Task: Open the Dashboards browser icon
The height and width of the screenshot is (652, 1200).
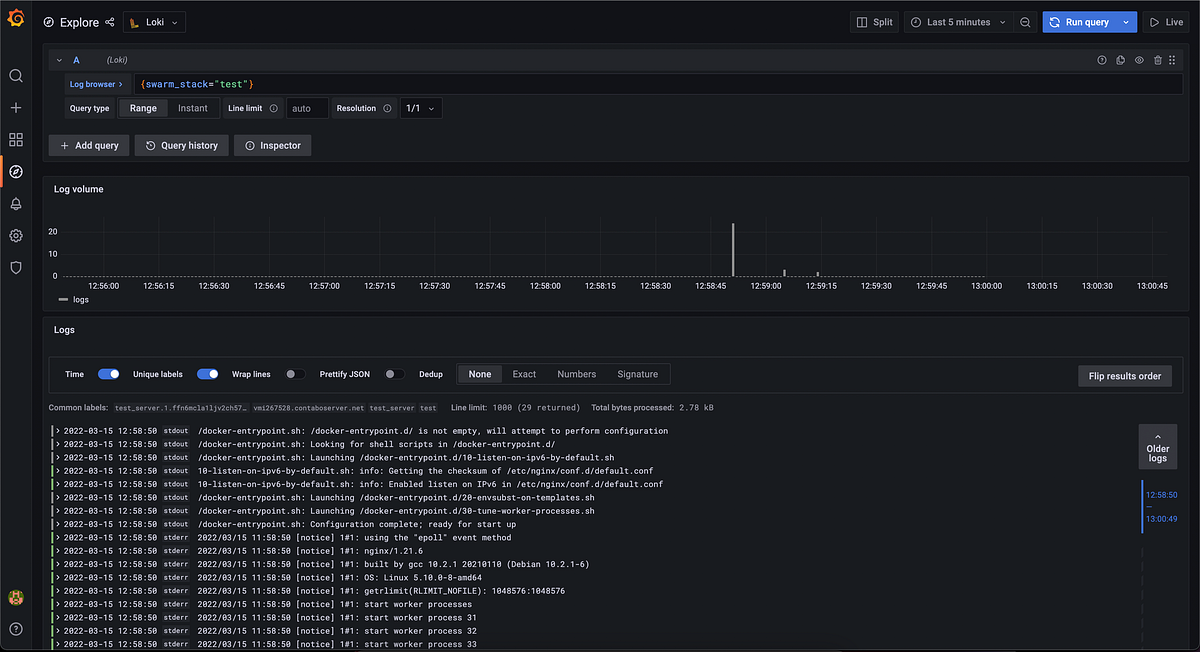Action: [15, 139]
